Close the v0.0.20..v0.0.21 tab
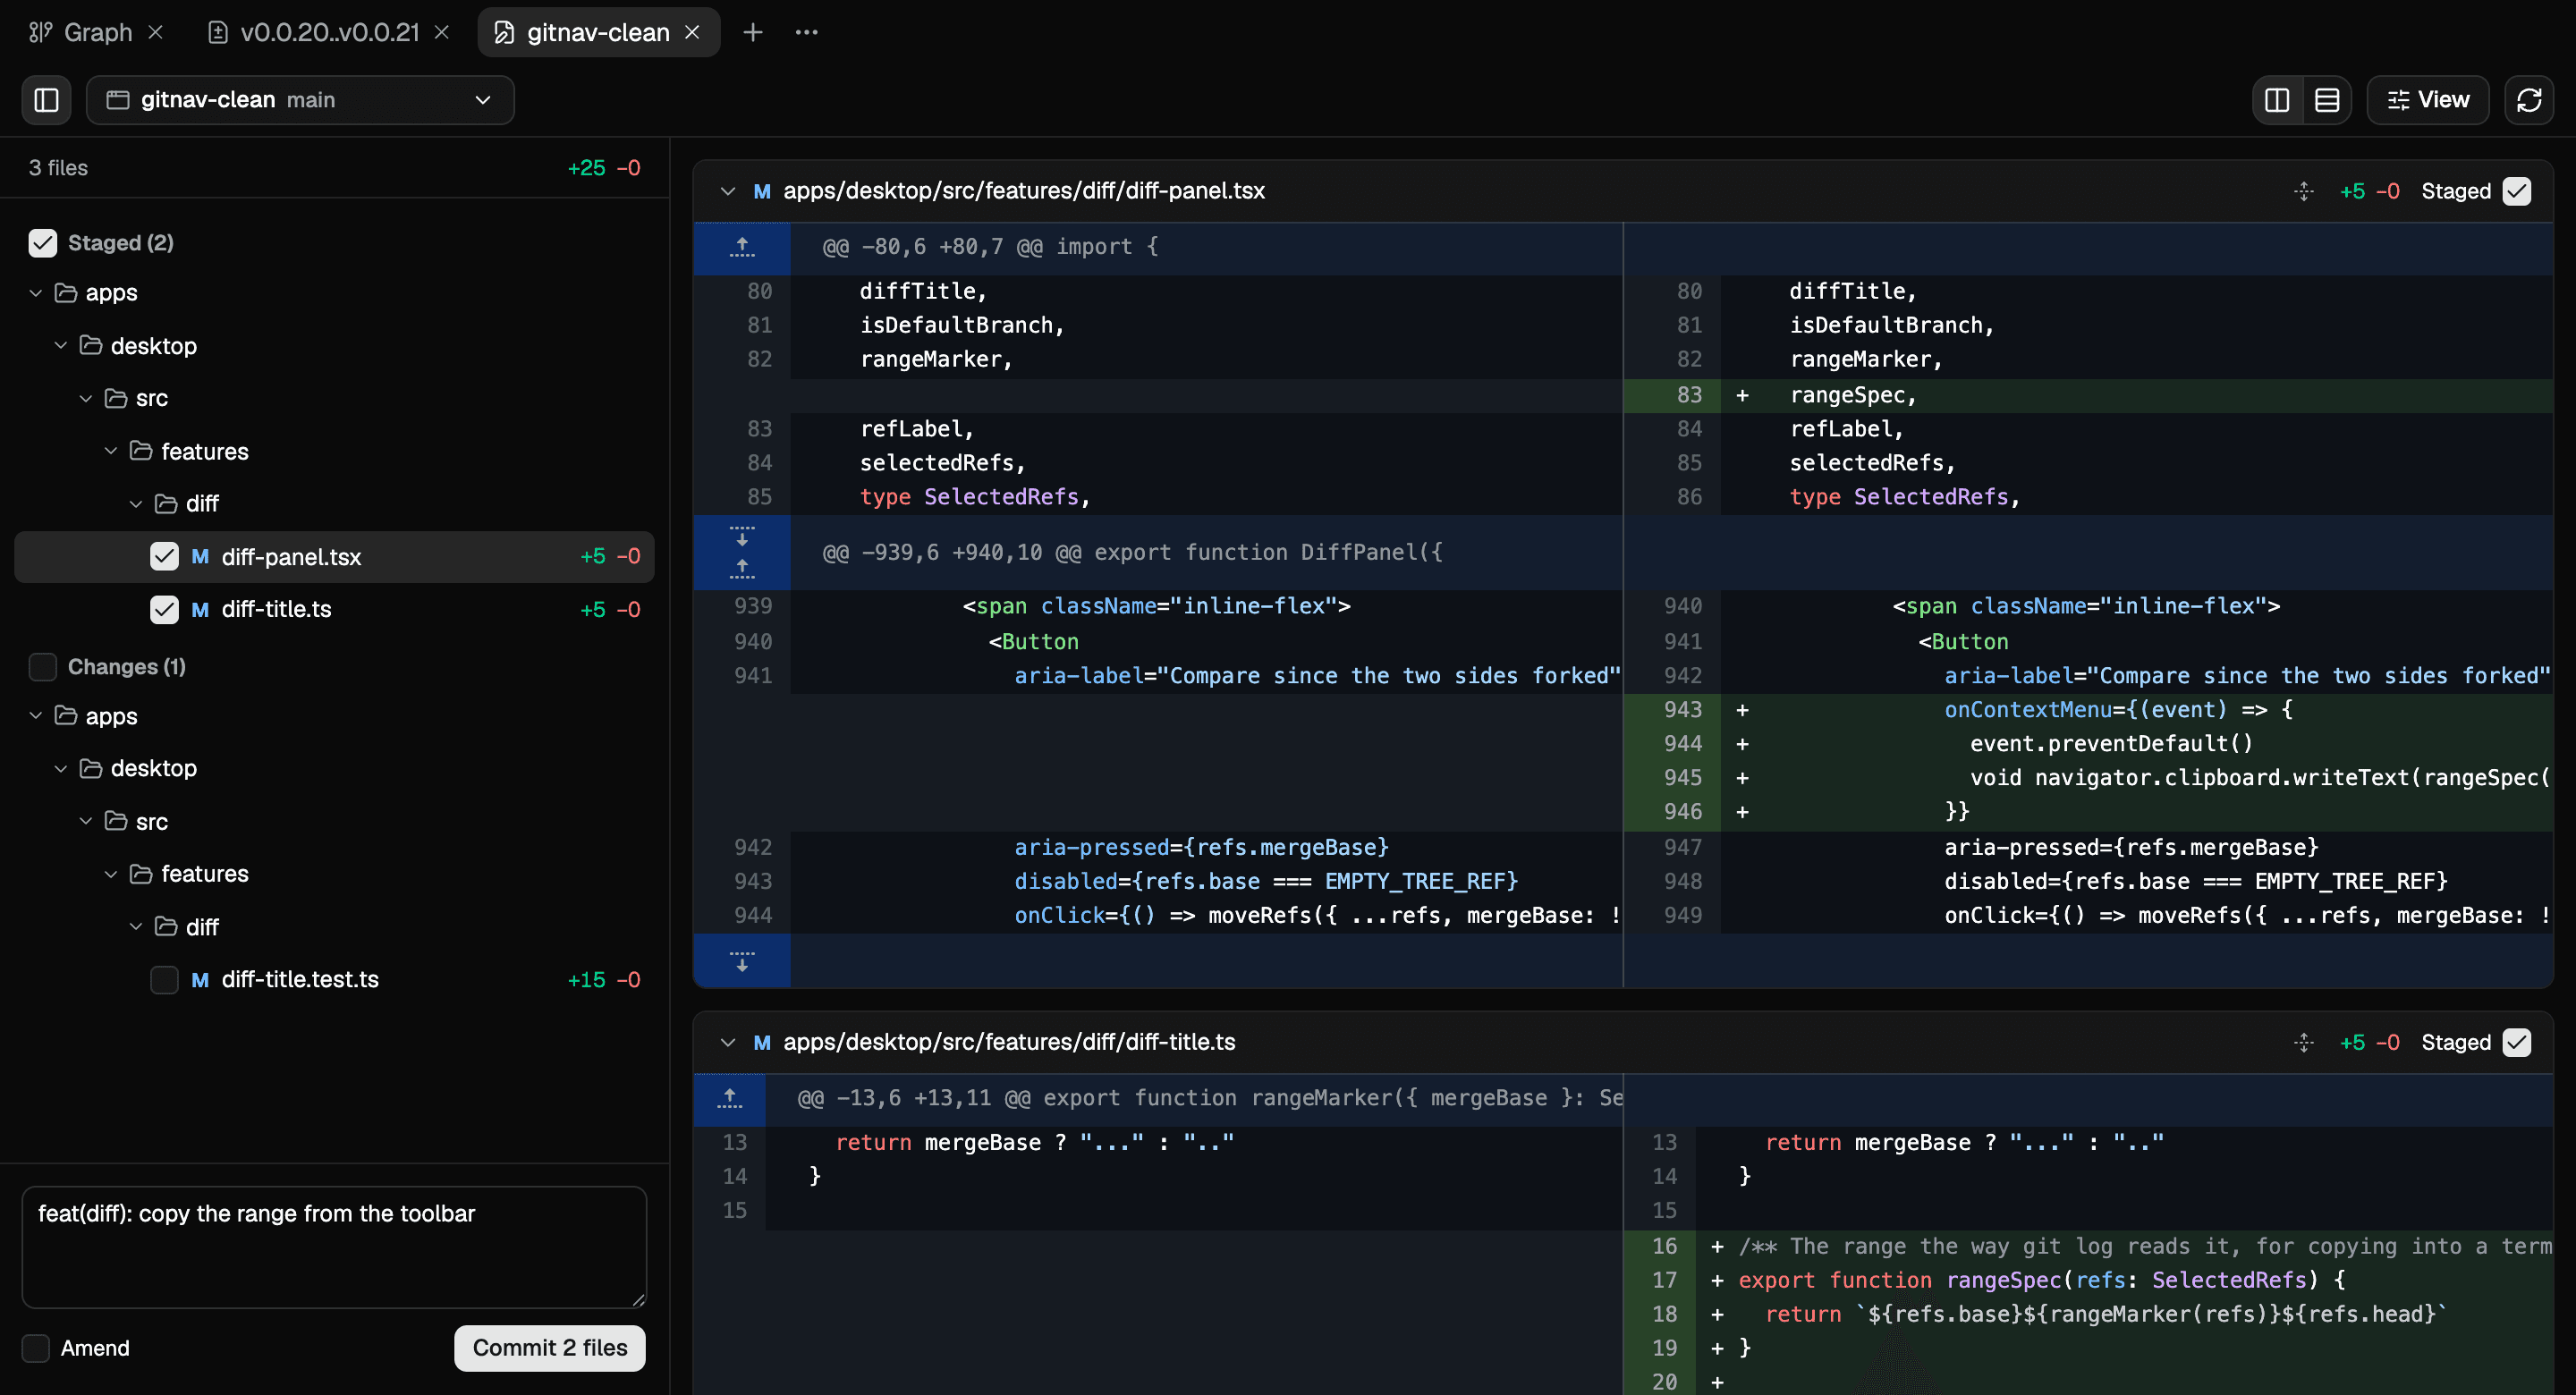The width and height of the screenshot is (2576, 1395). (x=442, y=32)
